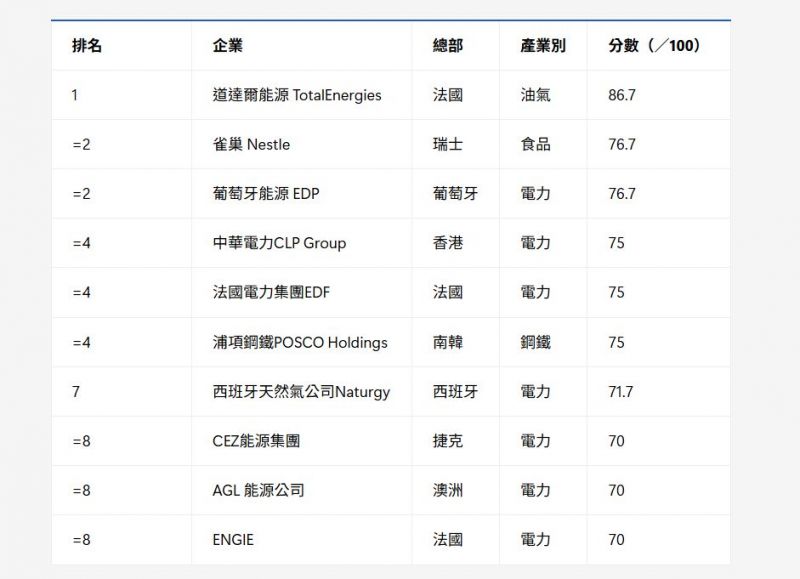The height and width of the screenshot is (579, 800).
Task: Select the 鋼鐵 industry cell
Action: tap(535, 342)
